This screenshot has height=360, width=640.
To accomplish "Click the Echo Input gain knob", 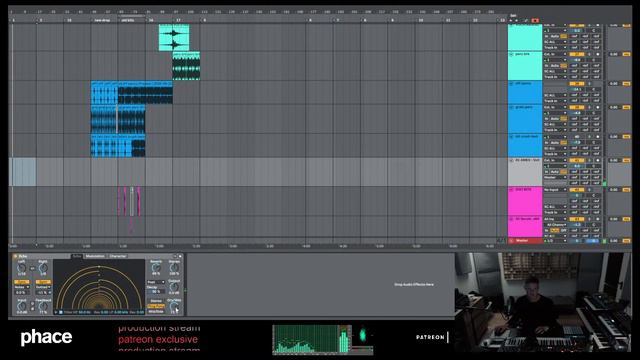I will click(x=21, y=306).
